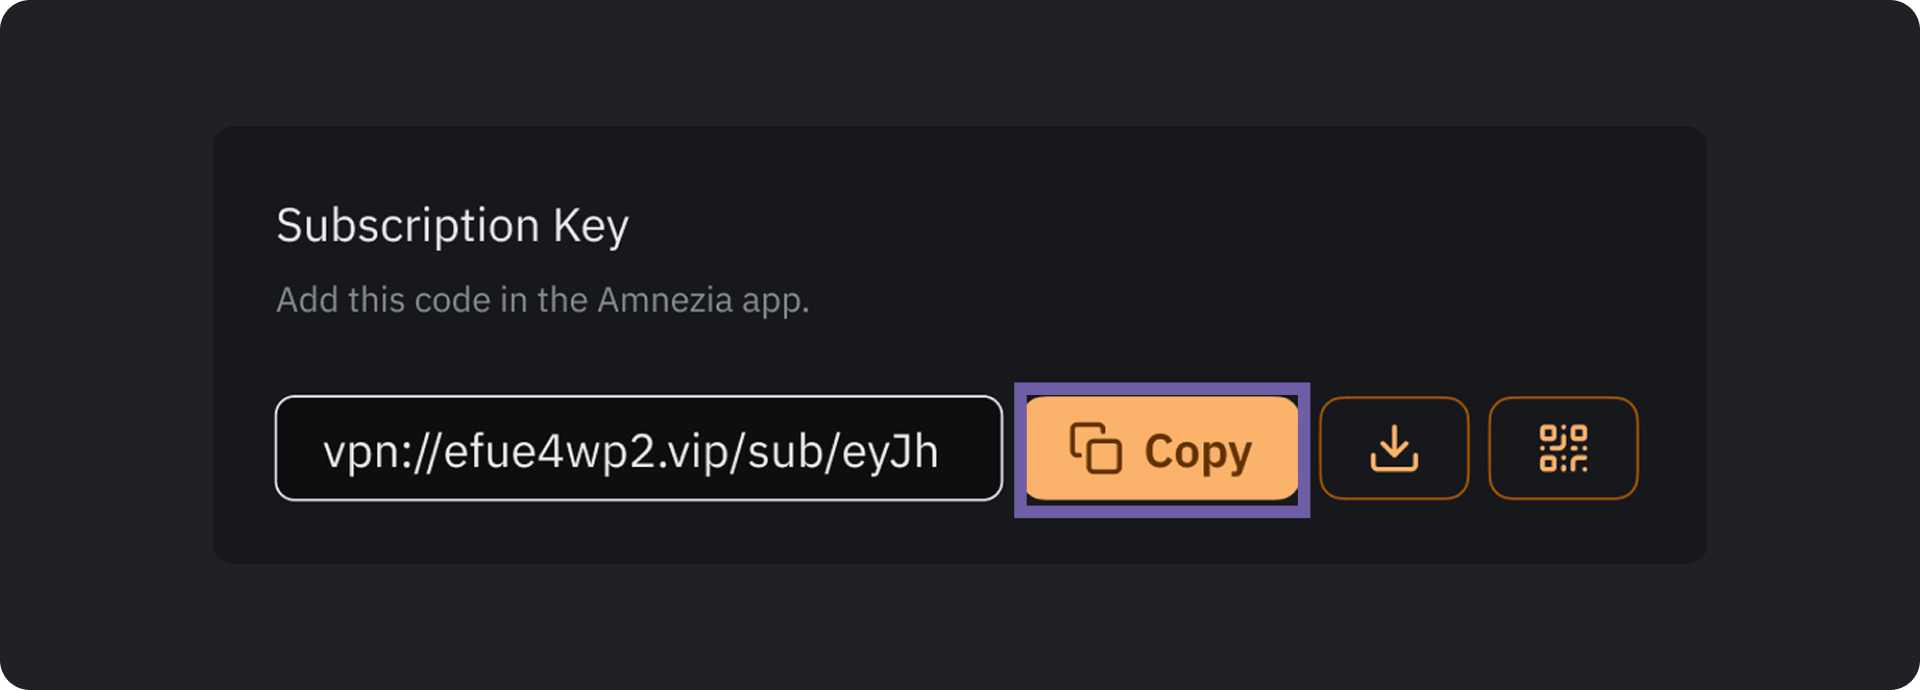Download the subscription key file

(1394, 449)
